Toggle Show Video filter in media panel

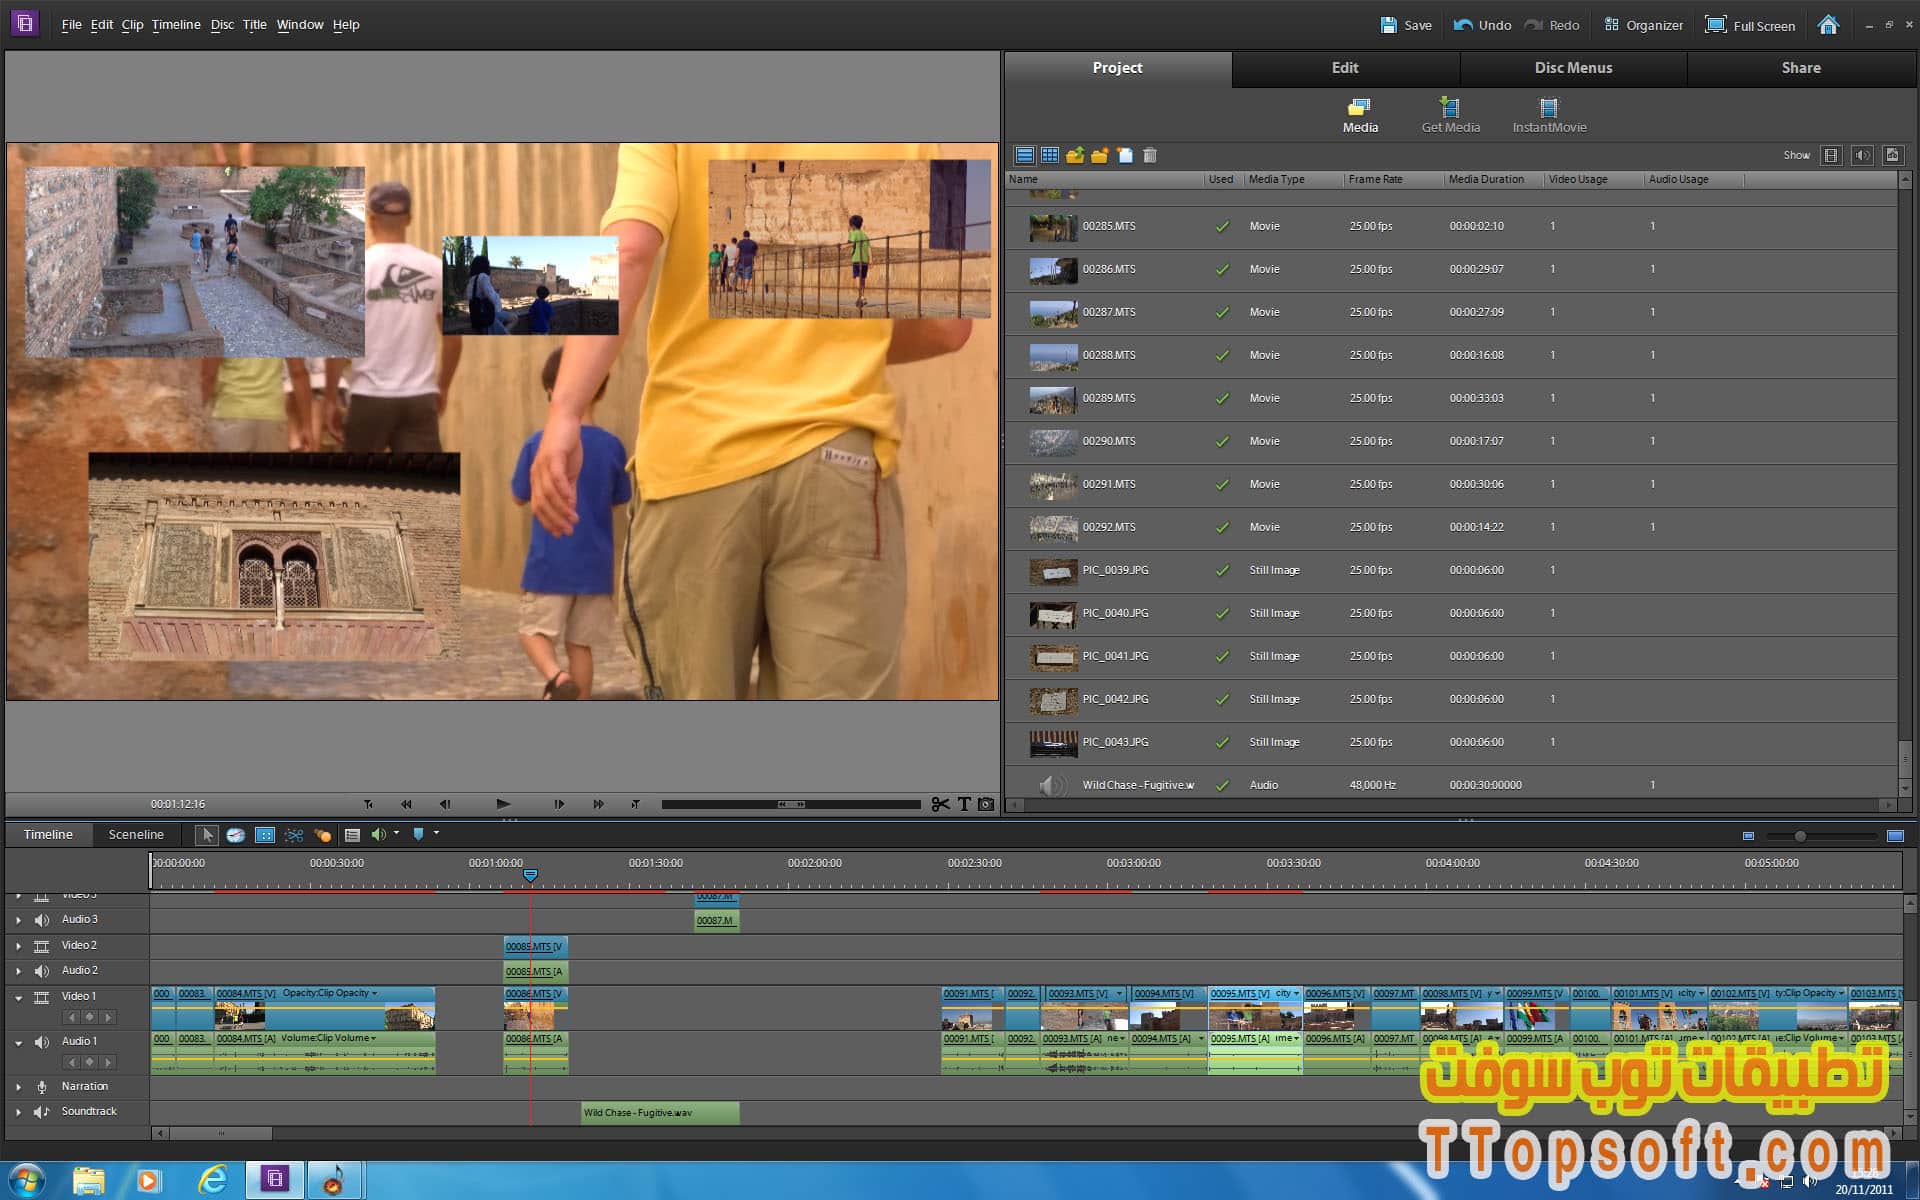[1831, 155]
